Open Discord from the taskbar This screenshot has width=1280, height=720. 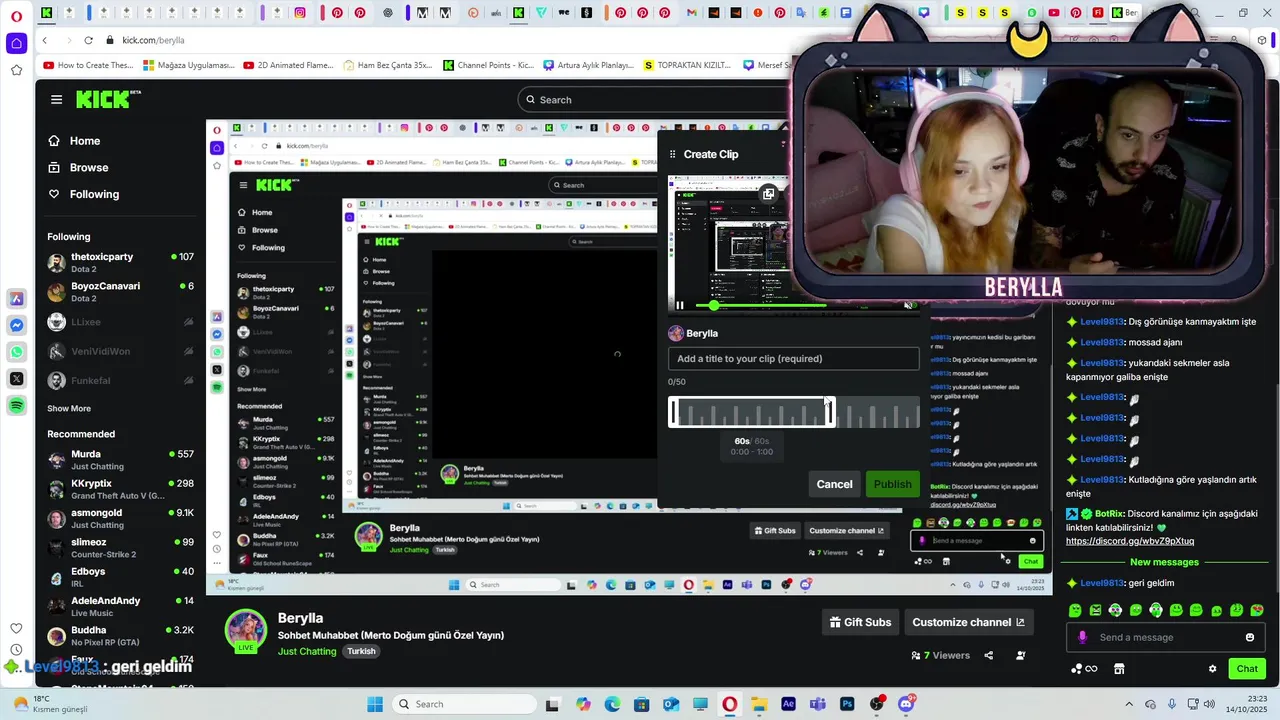point(906,704)
